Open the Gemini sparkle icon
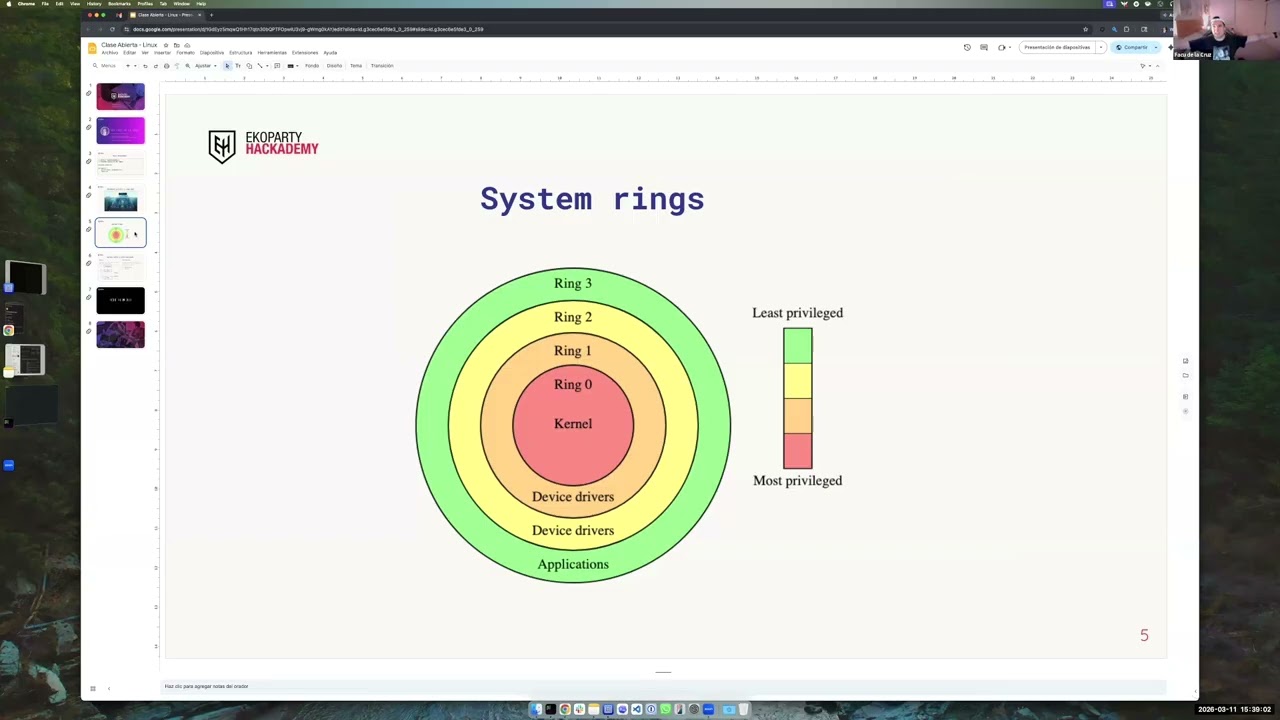 (1171, 47)
